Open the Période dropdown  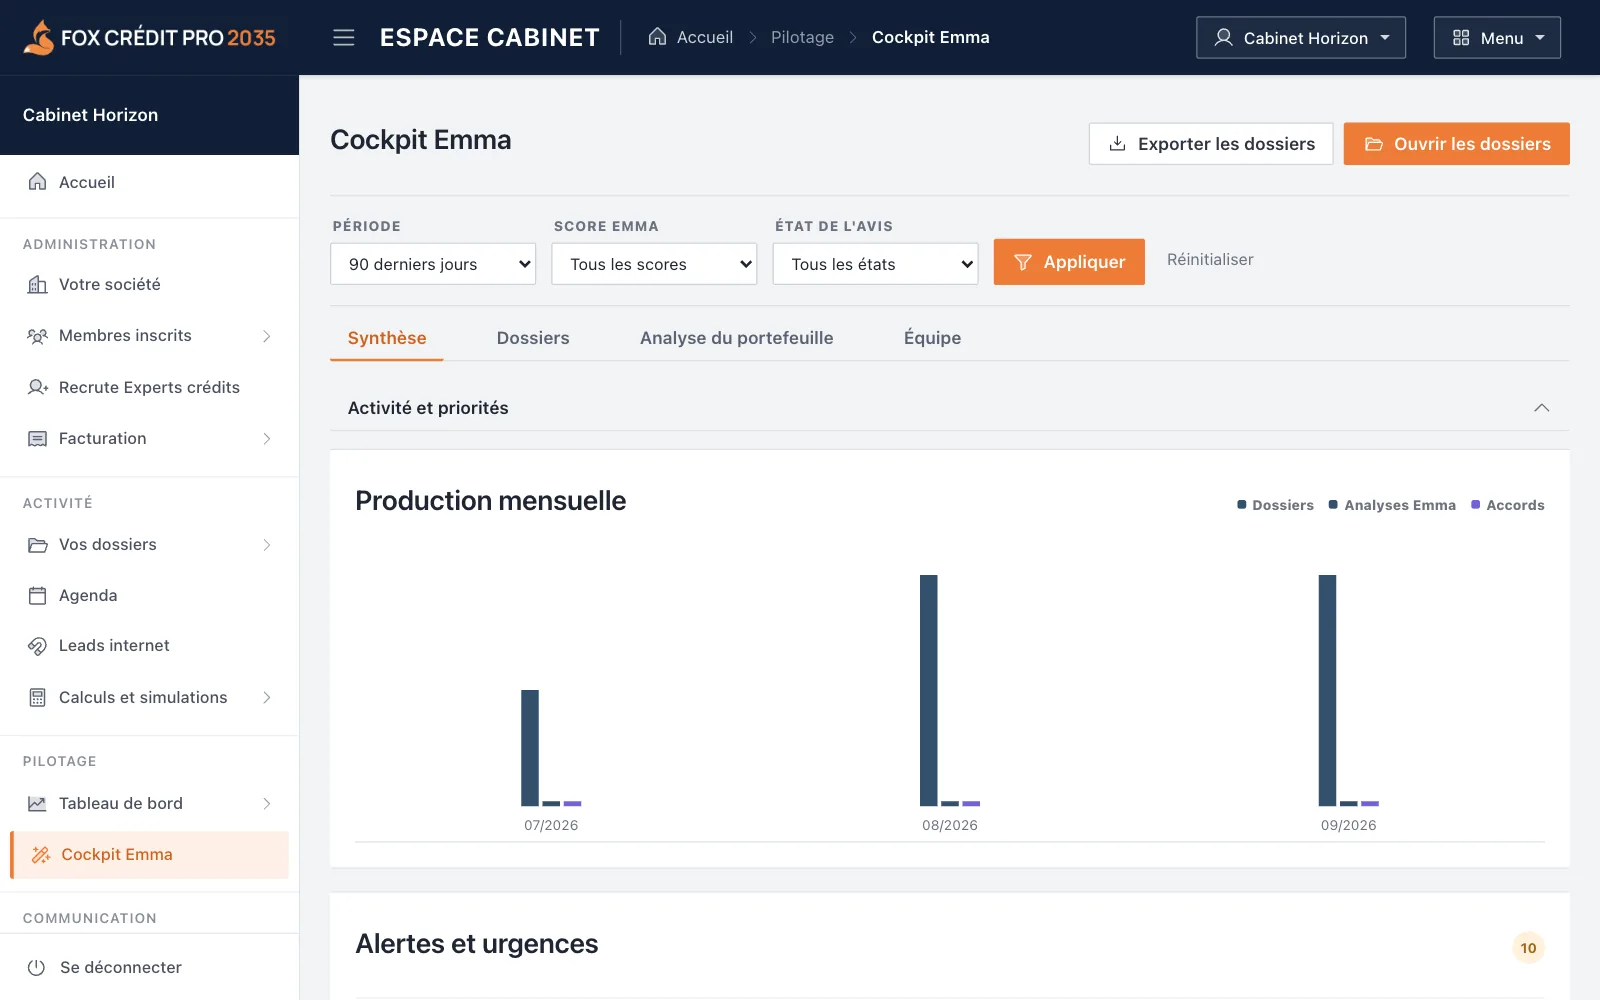point(433,264)
